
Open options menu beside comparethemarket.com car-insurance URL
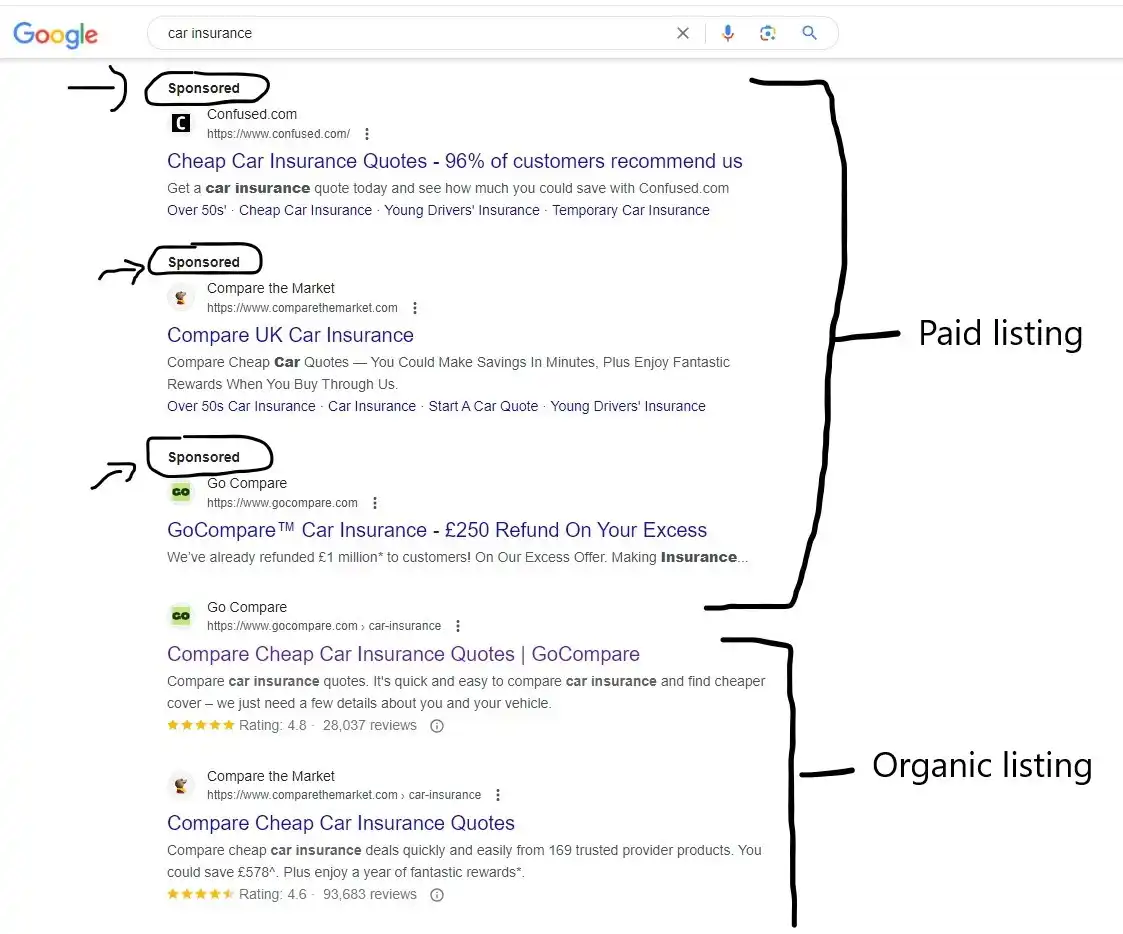498,795
